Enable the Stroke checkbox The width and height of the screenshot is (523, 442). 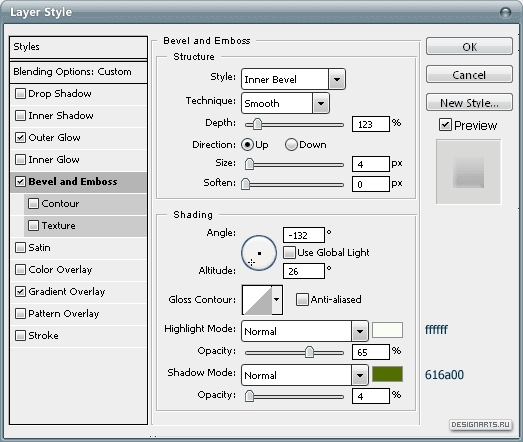click(20, 336)
